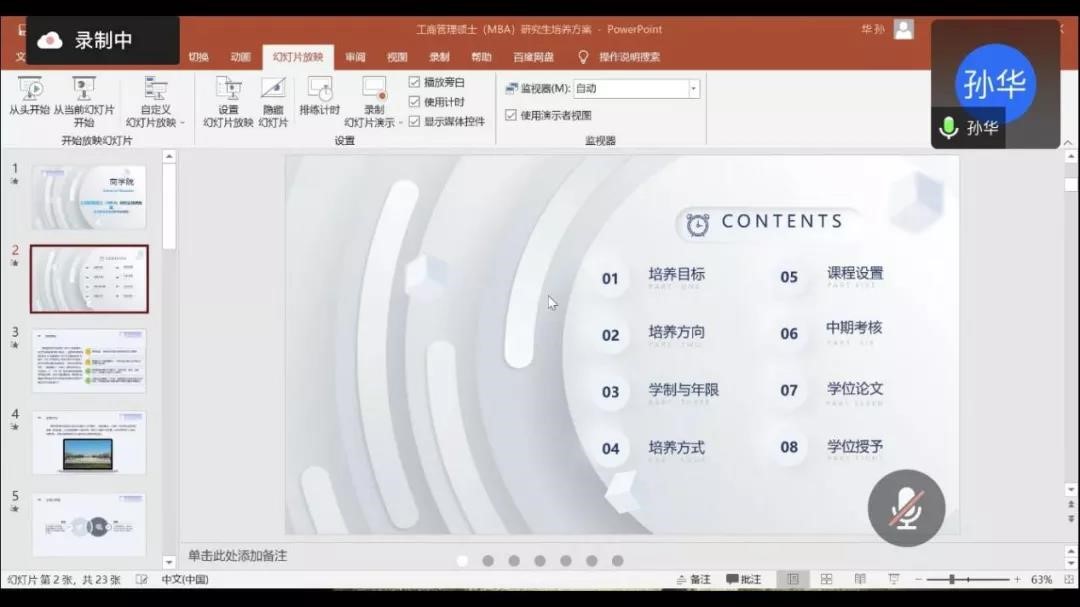Click the 培养目标 item on the slide
The height and width of the screenshot is (607, 1080).
pyautogui.click(x=676, y=274)
